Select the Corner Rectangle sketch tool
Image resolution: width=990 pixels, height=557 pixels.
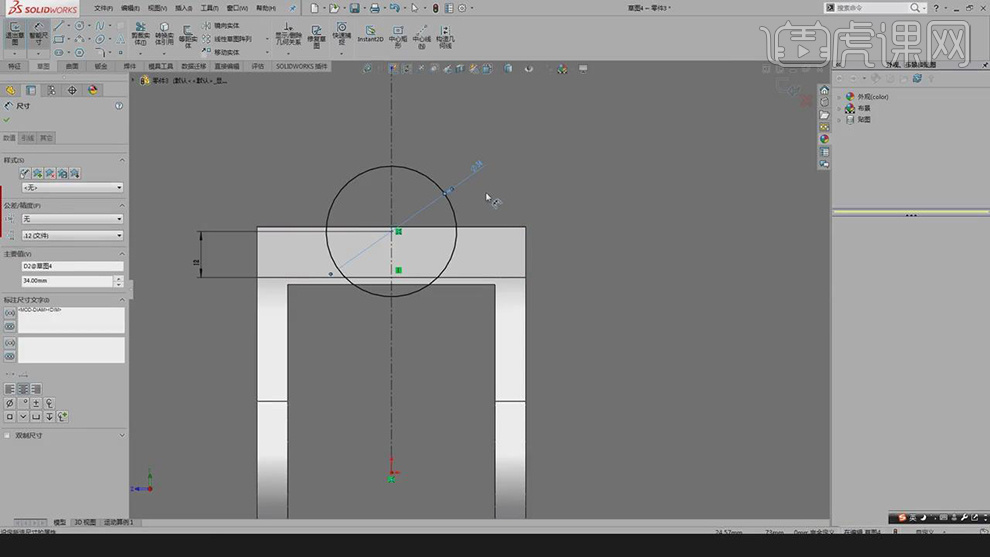pyautogui.click(x=59, y=39)
